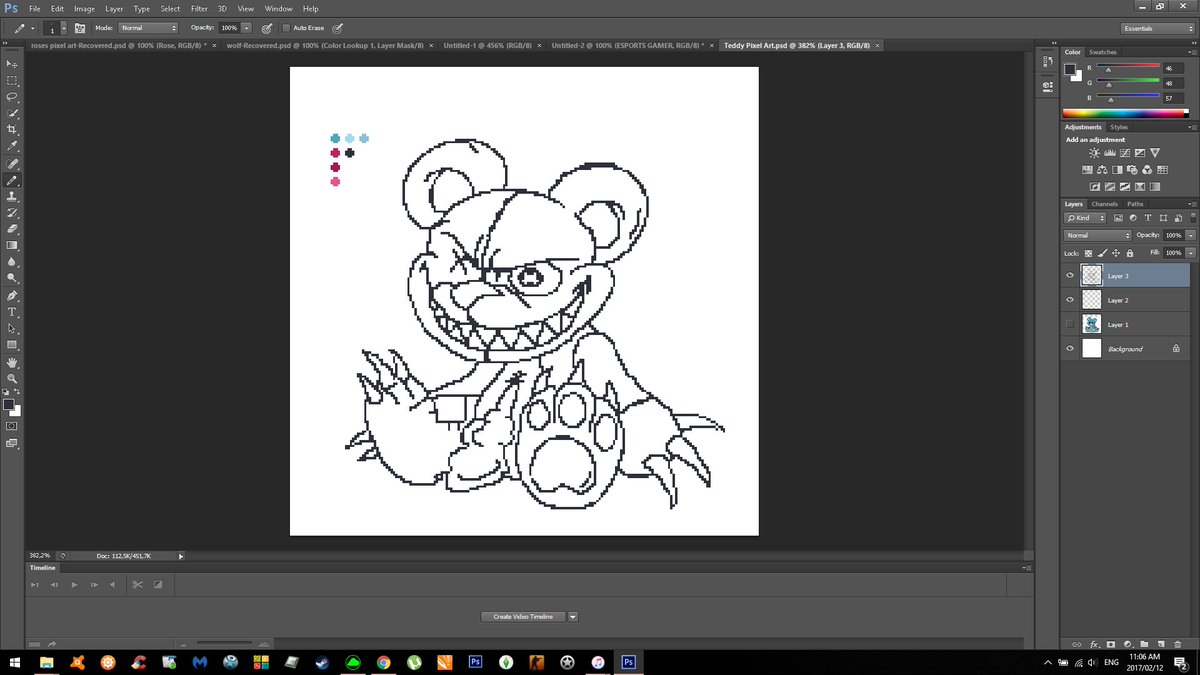
Task: Switch to the Swatches tab
Action: pyautogui.click(x=1103, y=52)
